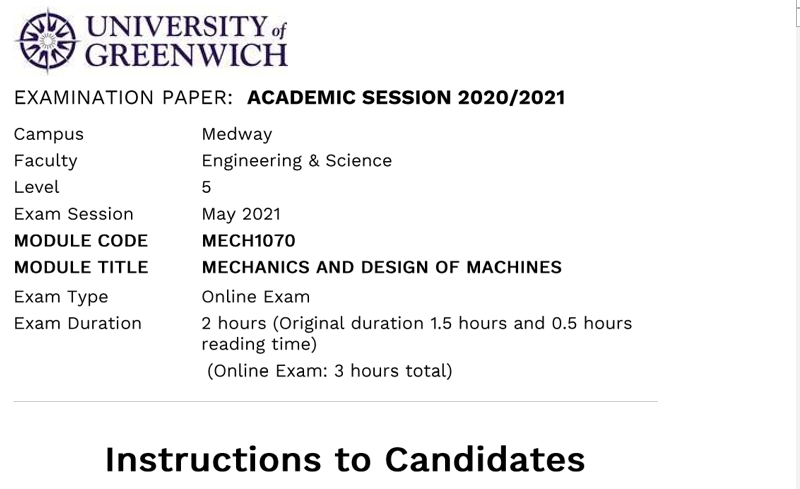This screenshot has width=800, height=489.
Task: Click the MODULE TITLE label
Action: 81,267
